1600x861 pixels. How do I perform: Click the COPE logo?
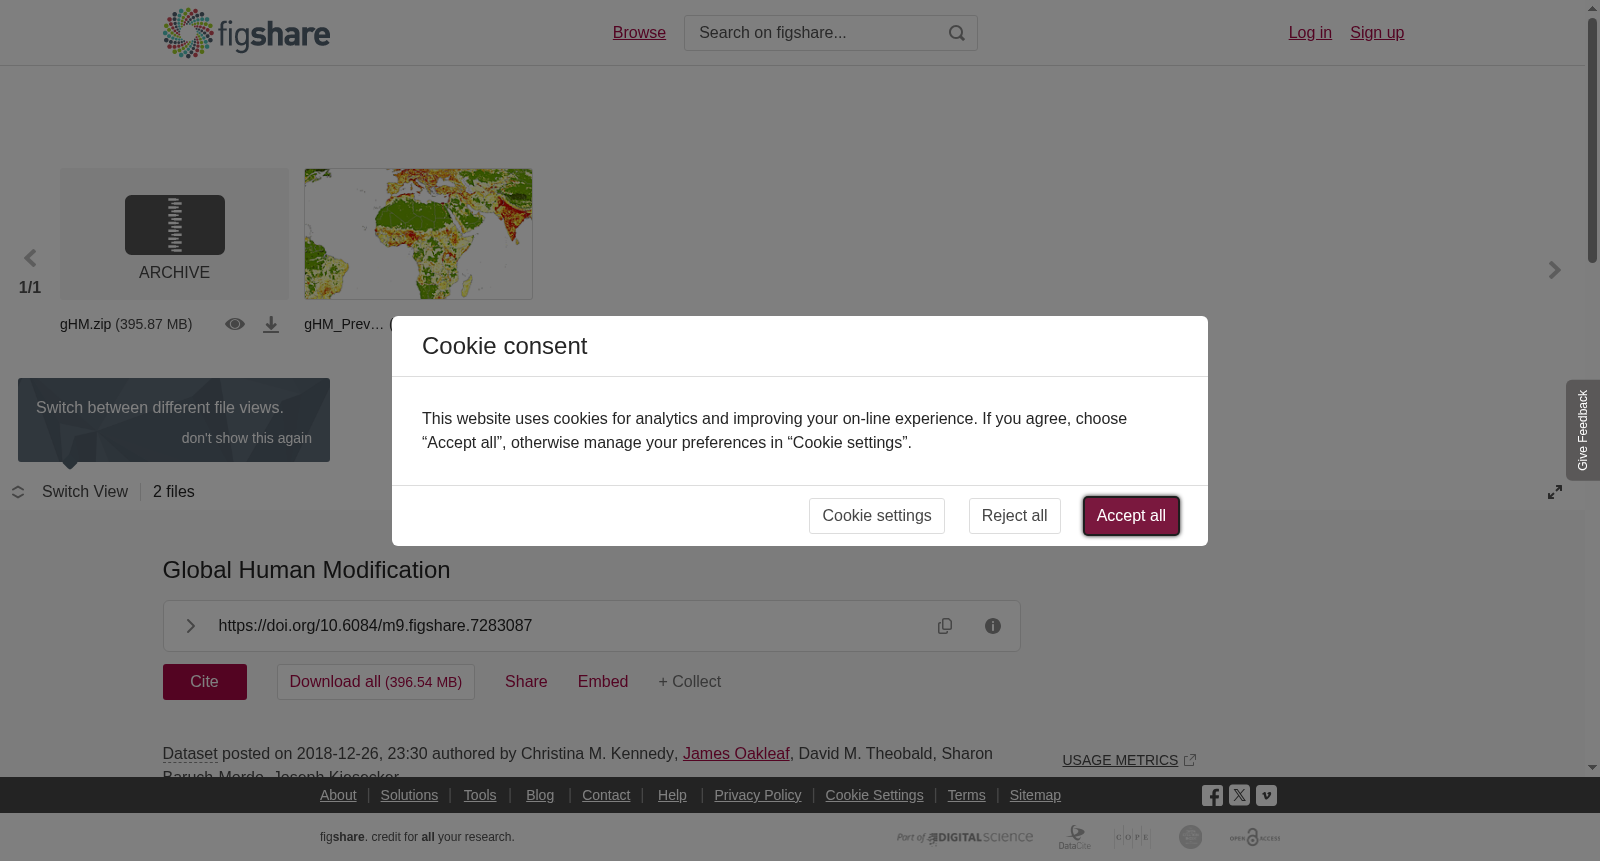tap(1132, 837)
